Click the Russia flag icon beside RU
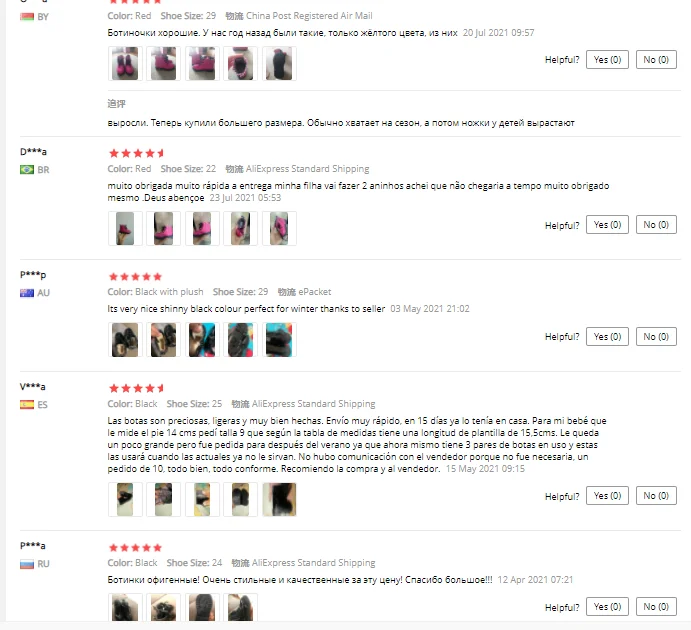 click(27, 564)
